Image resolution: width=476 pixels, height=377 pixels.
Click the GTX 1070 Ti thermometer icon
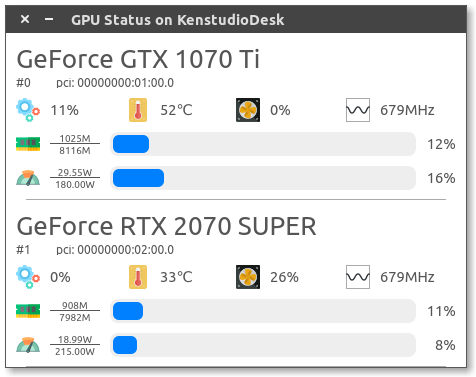138,110
